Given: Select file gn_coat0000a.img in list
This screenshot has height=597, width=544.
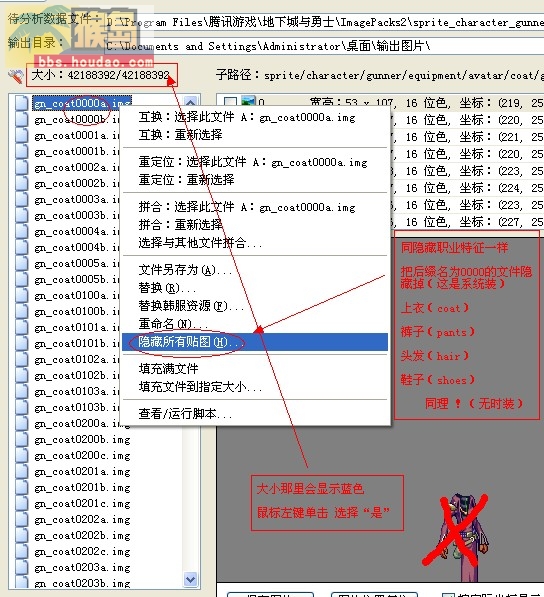Looking at the screenshot, I should pos(82,103).
